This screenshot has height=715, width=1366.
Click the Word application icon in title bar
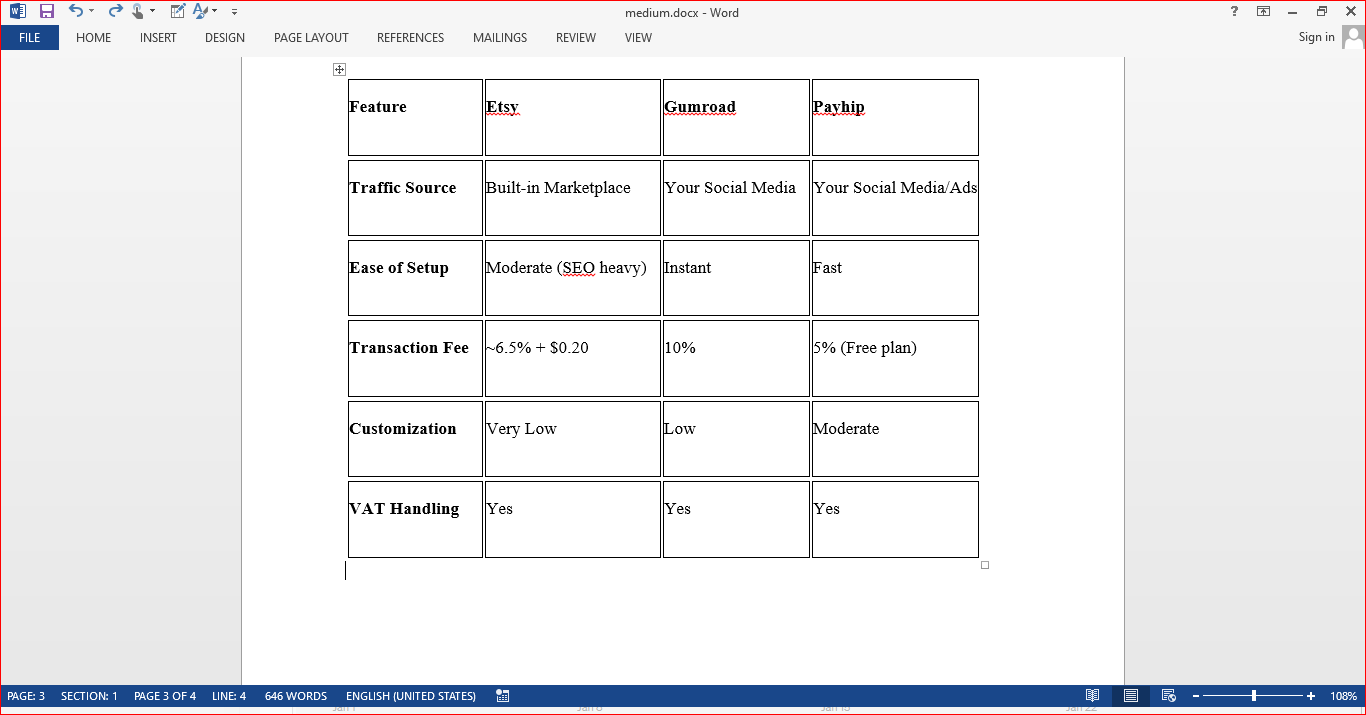(x=18, y=11)
